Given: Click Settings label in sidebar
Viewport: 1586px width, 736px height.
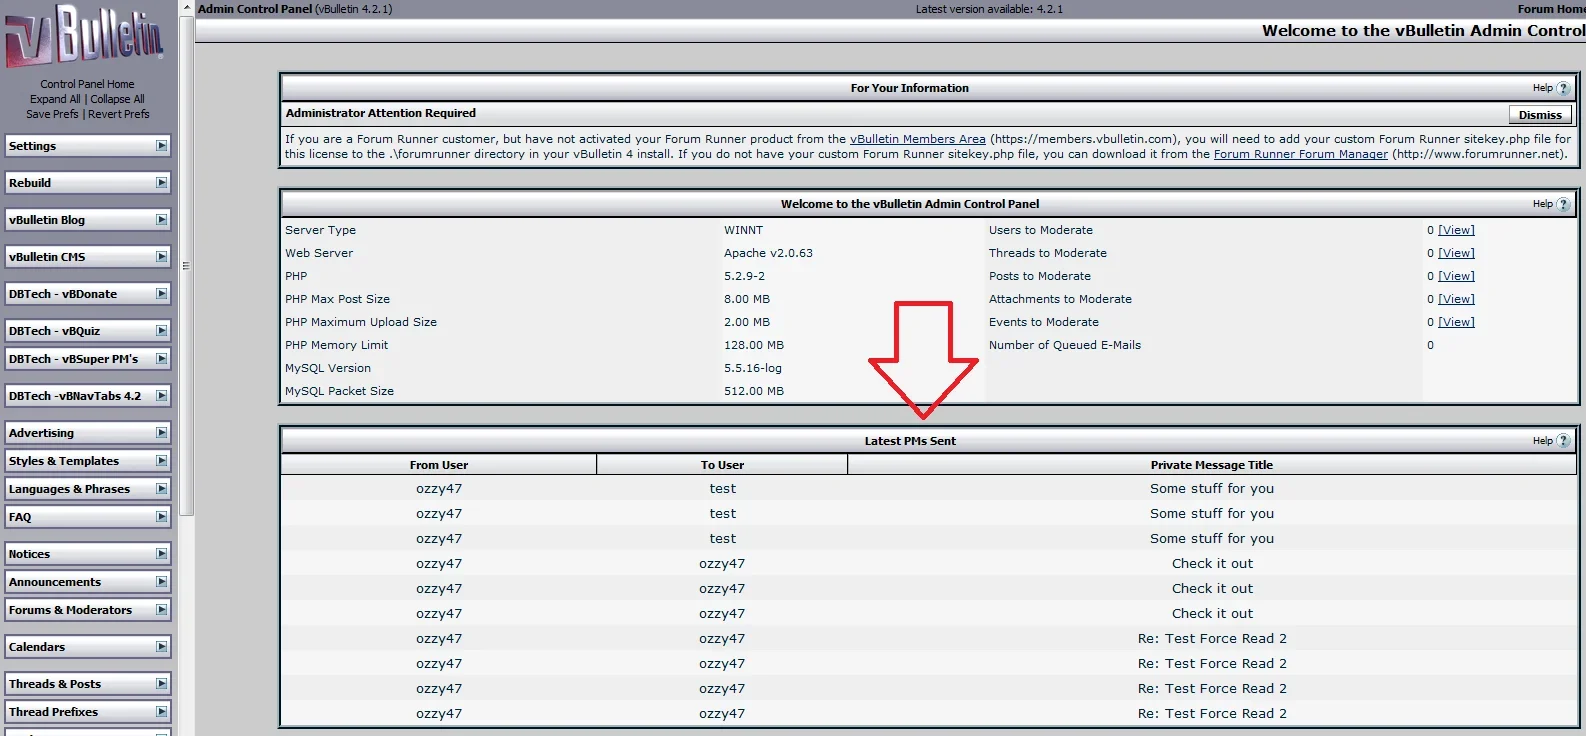Looking at the screenshot, I should [32, 146].
